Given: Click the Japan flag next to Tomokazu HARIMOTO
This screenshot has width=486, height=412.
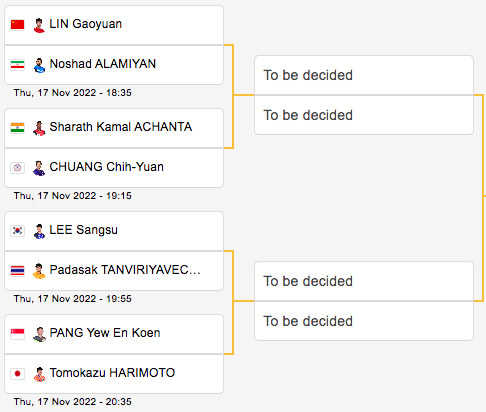Looking at the screenshot, I should pyautogui.click(x=17, y=374).
